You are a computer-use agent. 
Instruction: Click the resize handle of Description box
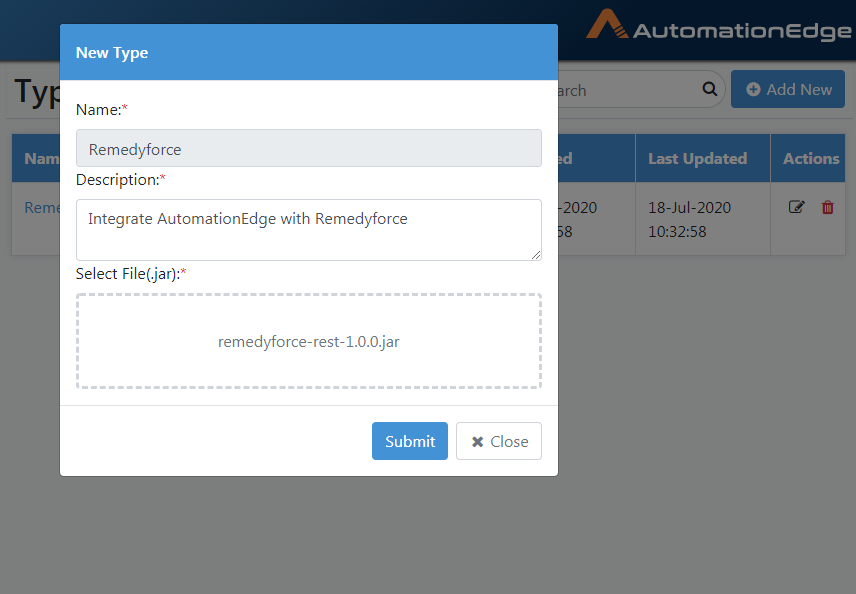pos(536,255)
